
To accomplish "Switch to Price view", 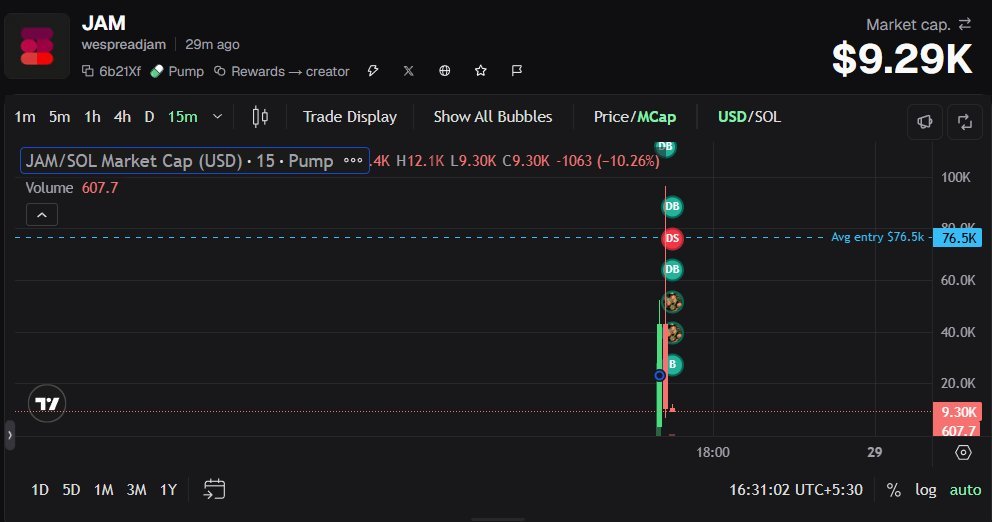I will coord(611,116).
